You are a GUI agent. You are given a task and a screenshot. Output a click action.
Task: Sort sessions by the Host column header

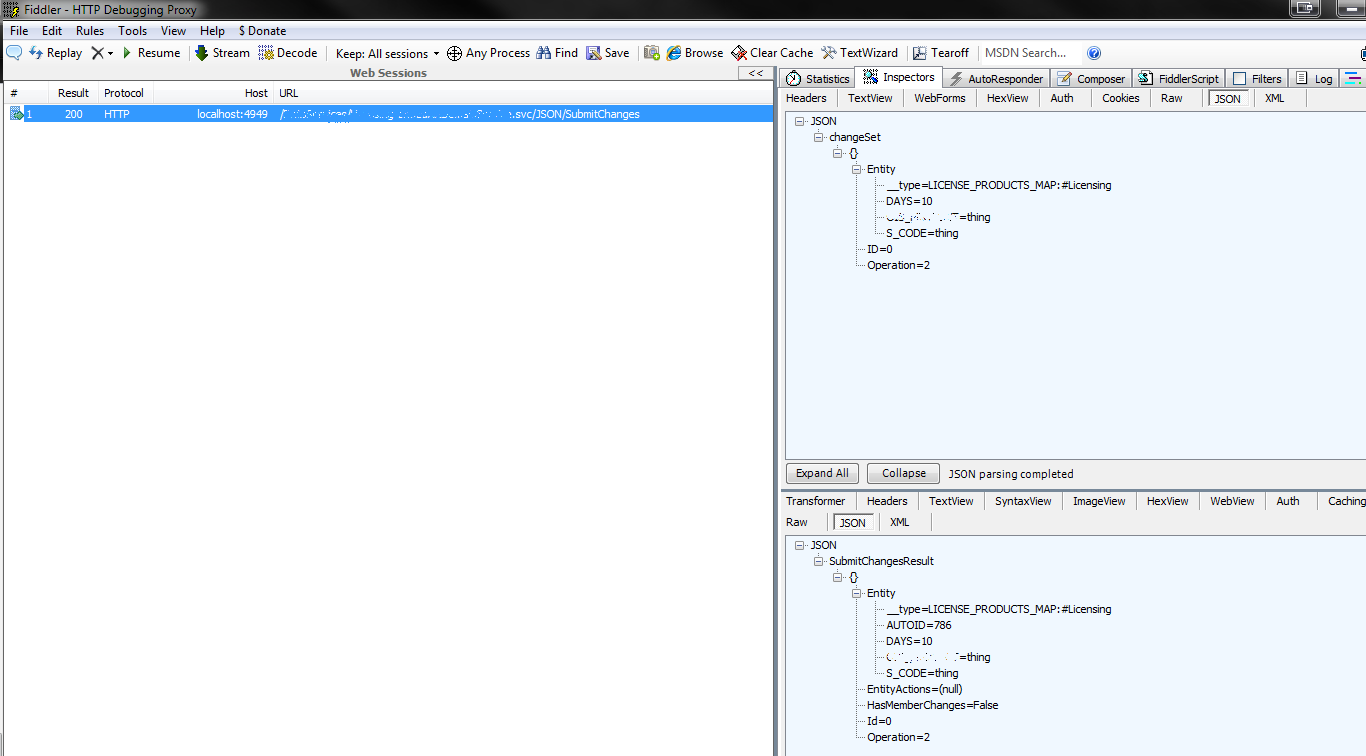(213, 93)
